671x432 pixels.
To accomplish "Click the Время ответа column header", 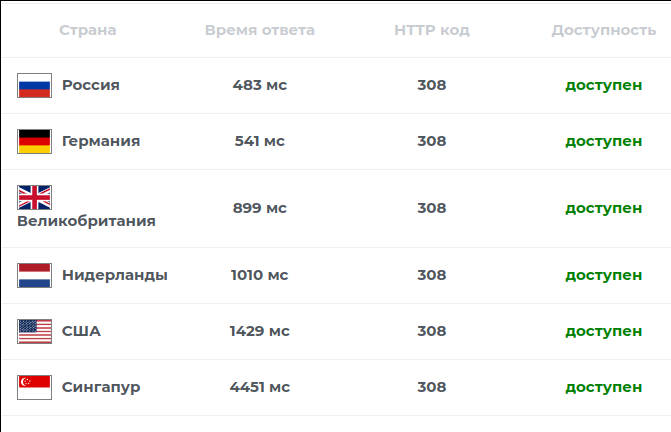I will (x=260, y=30).
